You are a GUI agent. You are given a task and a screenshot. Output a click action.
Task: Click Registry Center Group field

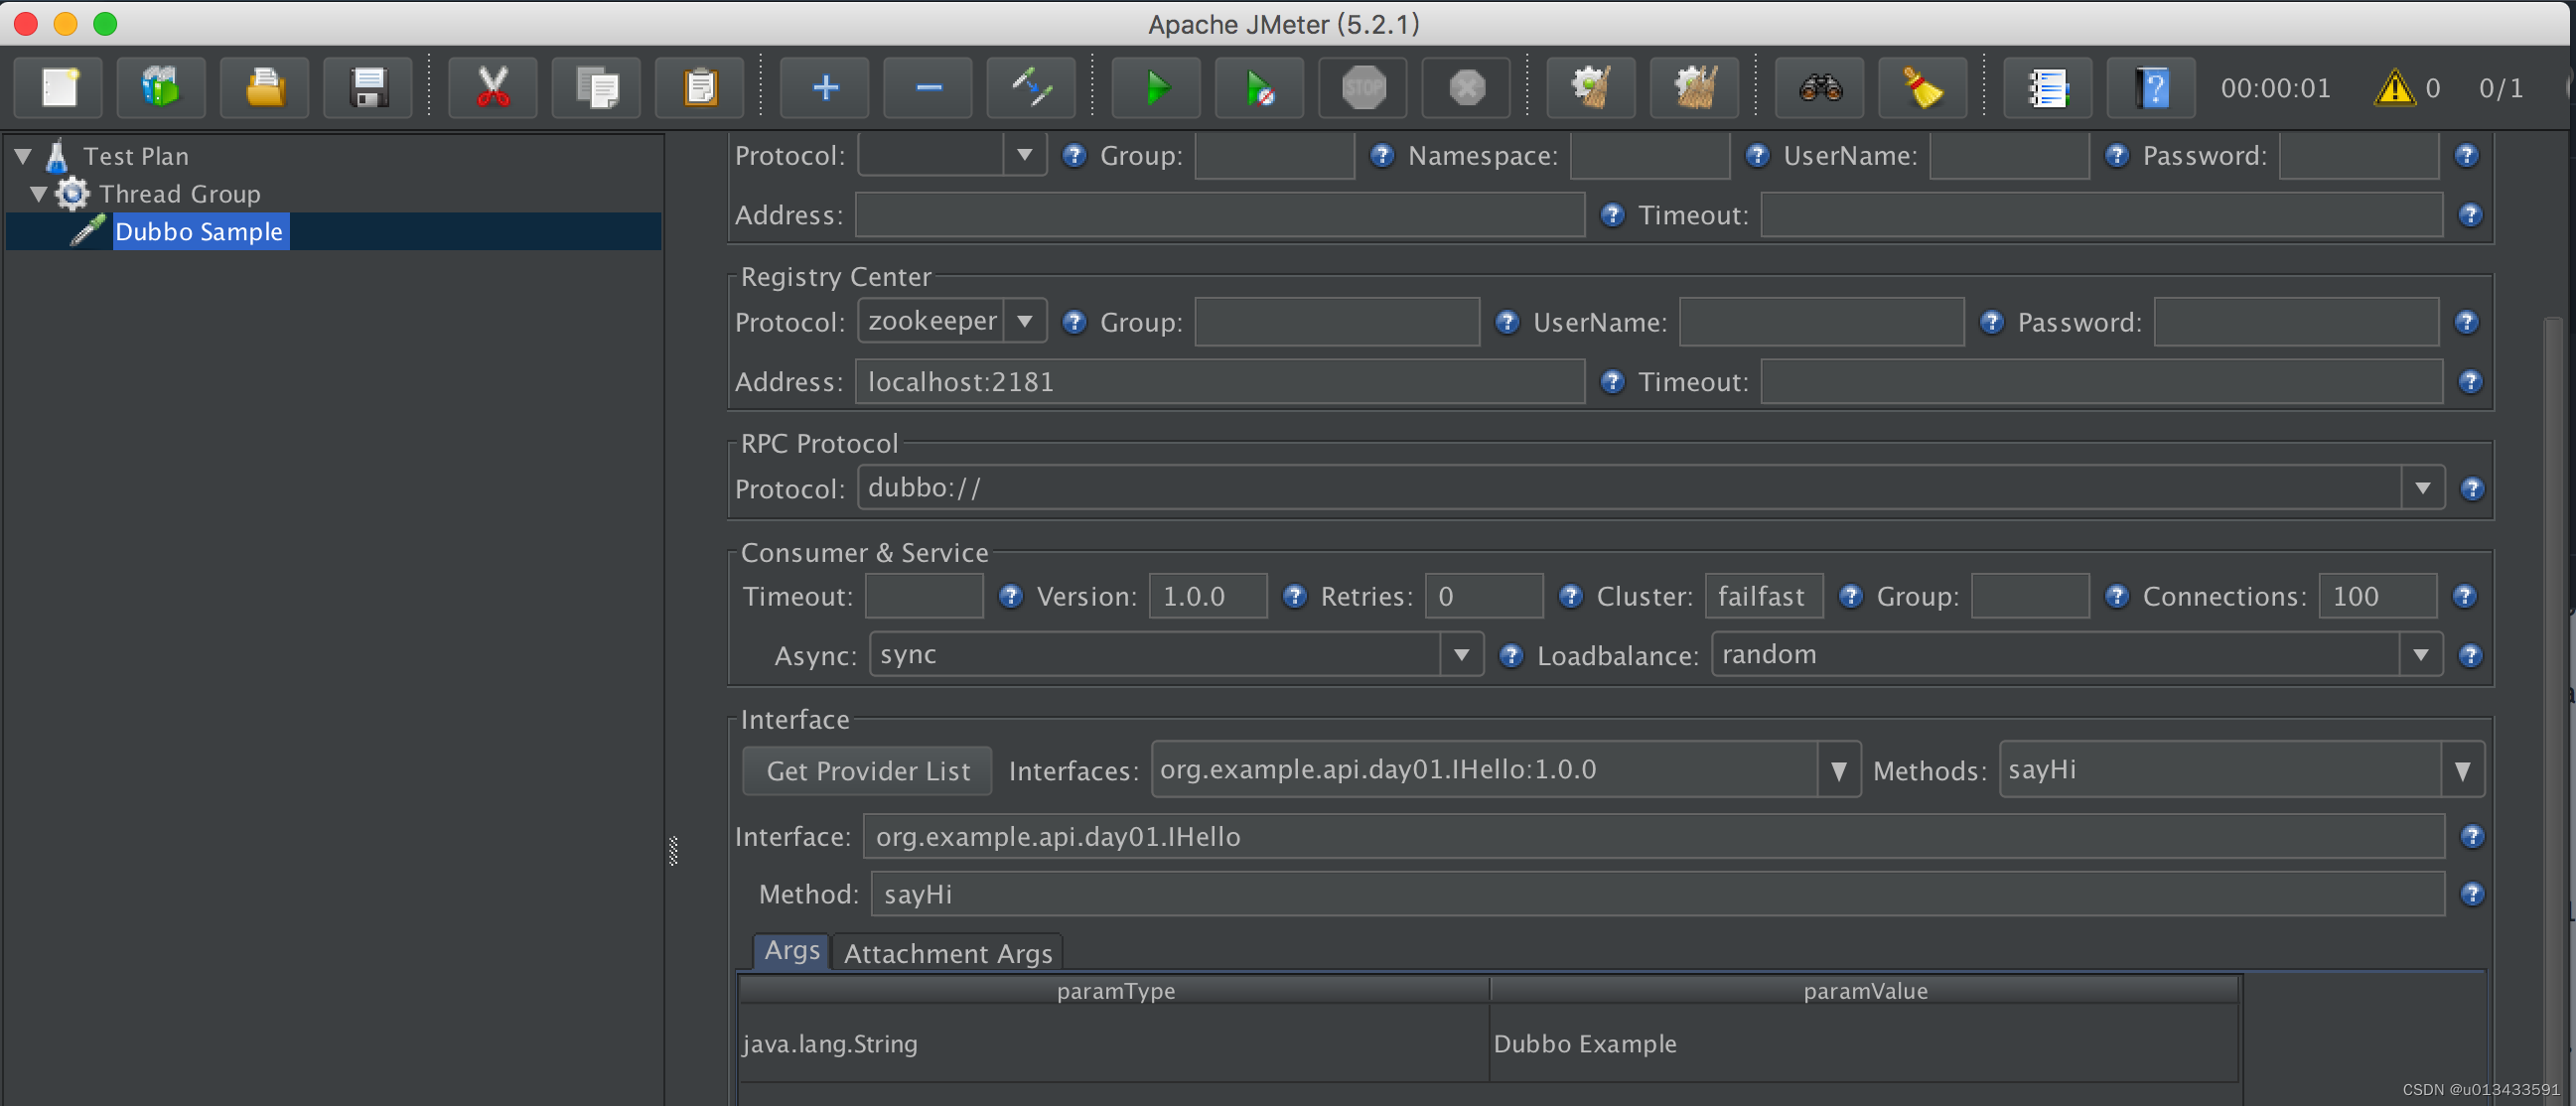[x=1337, y=322]
